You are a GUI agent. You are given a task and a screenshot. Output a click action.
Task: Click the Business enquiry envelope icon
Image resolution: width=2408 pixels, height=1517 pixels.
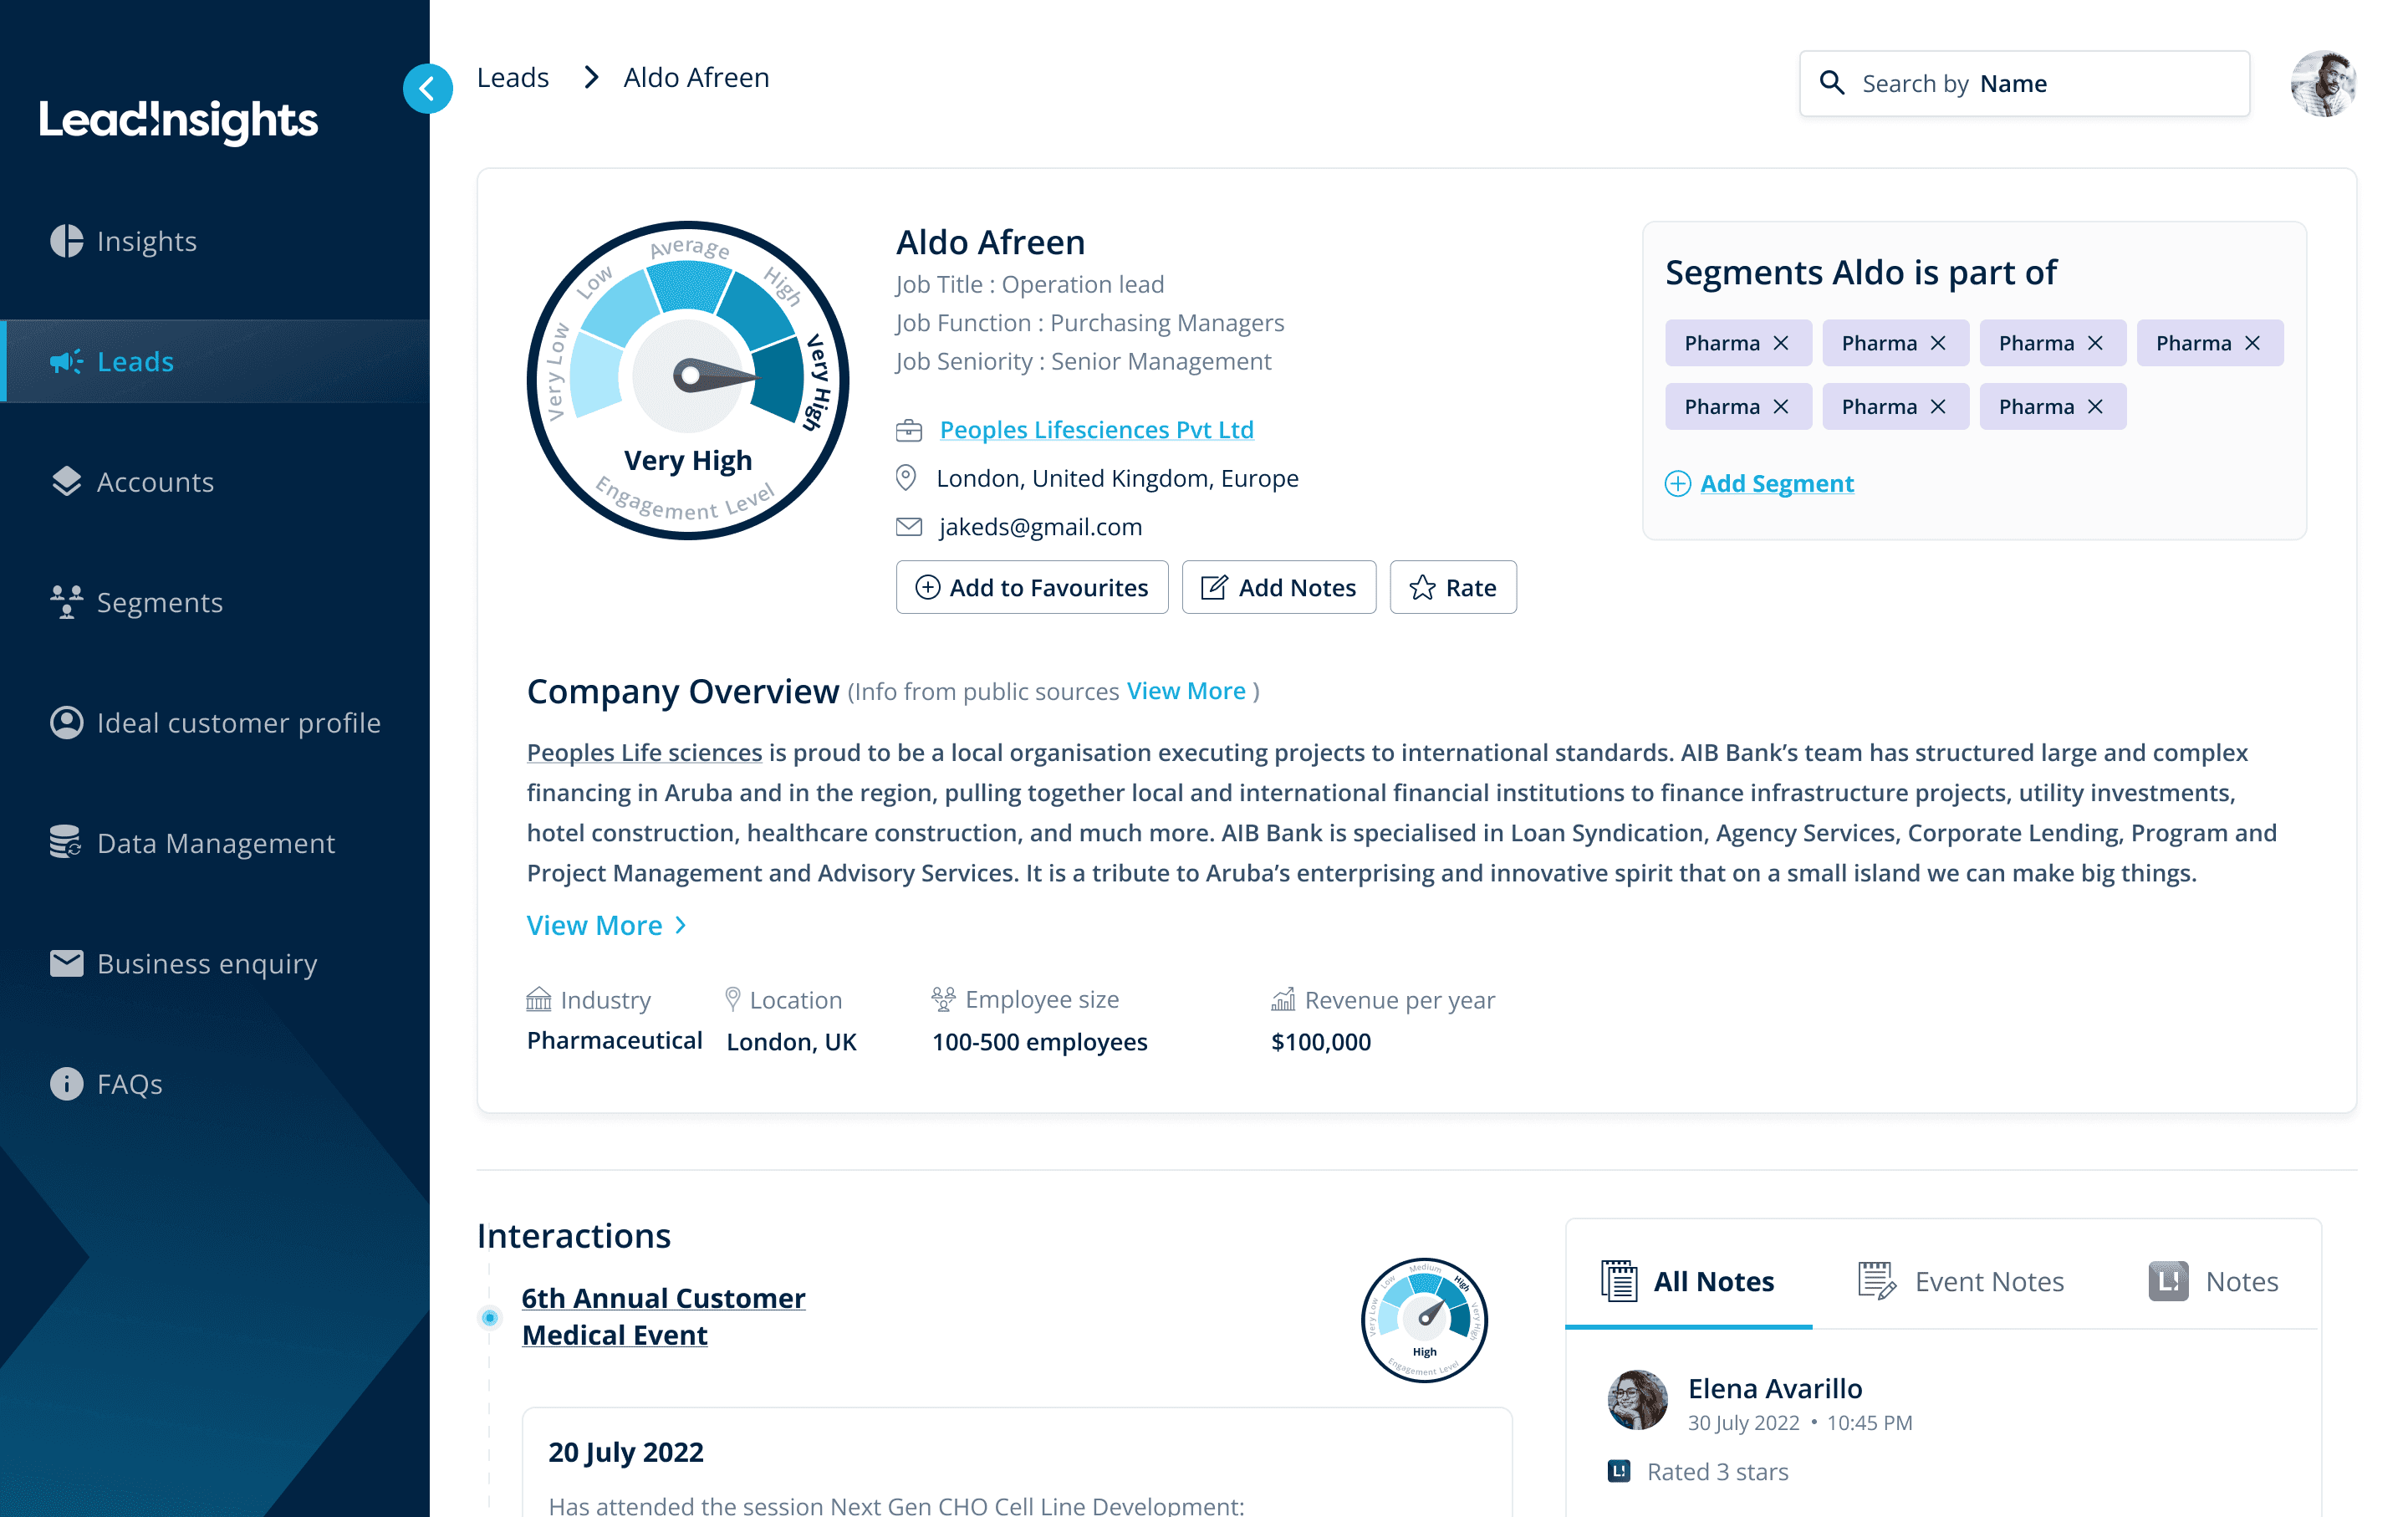pyautogui.click(x=66, y=963)
